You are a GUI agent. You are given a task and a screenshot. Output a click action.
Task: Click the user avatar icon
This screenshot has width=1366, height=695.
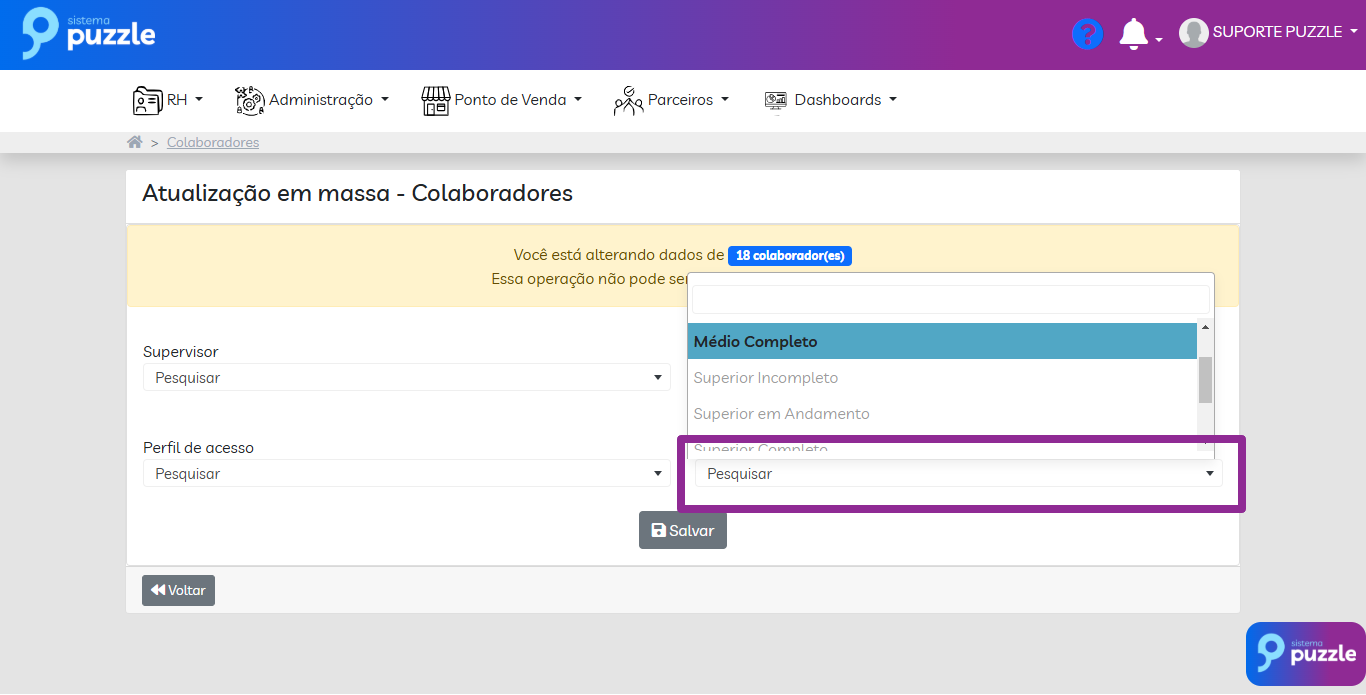tap(1193, 33)
